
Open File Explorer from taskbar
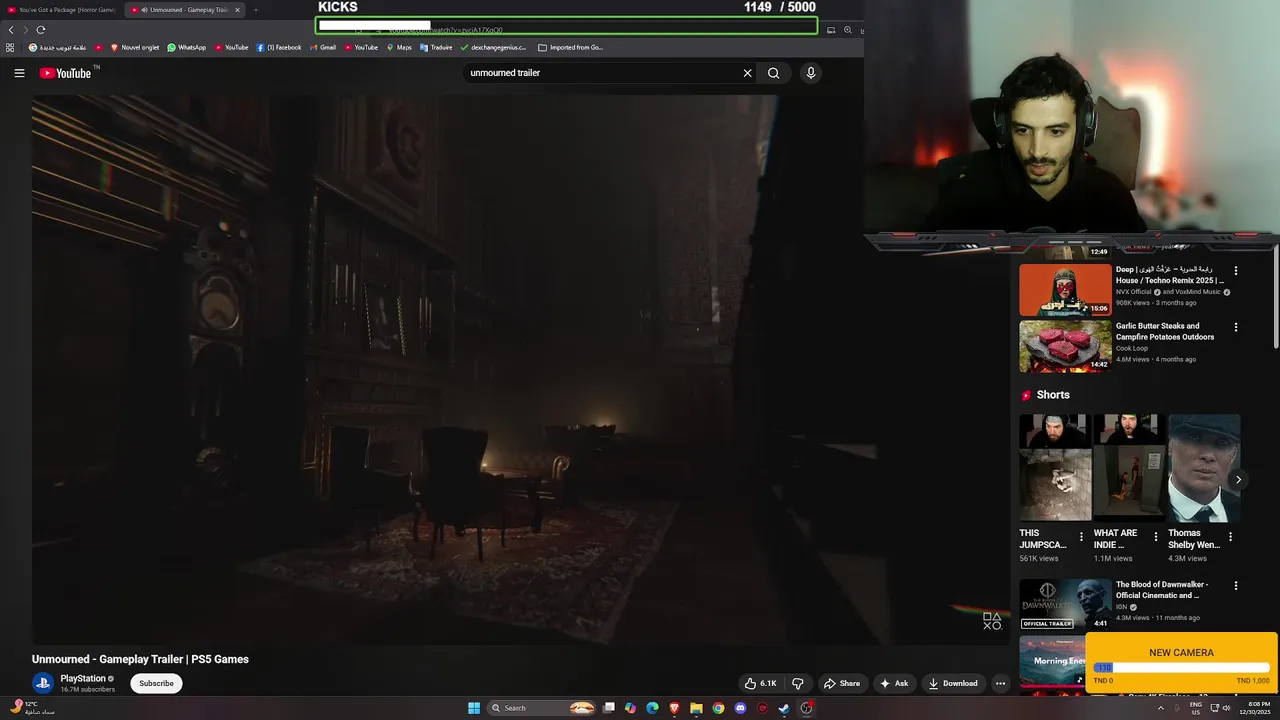pos(696,708)
